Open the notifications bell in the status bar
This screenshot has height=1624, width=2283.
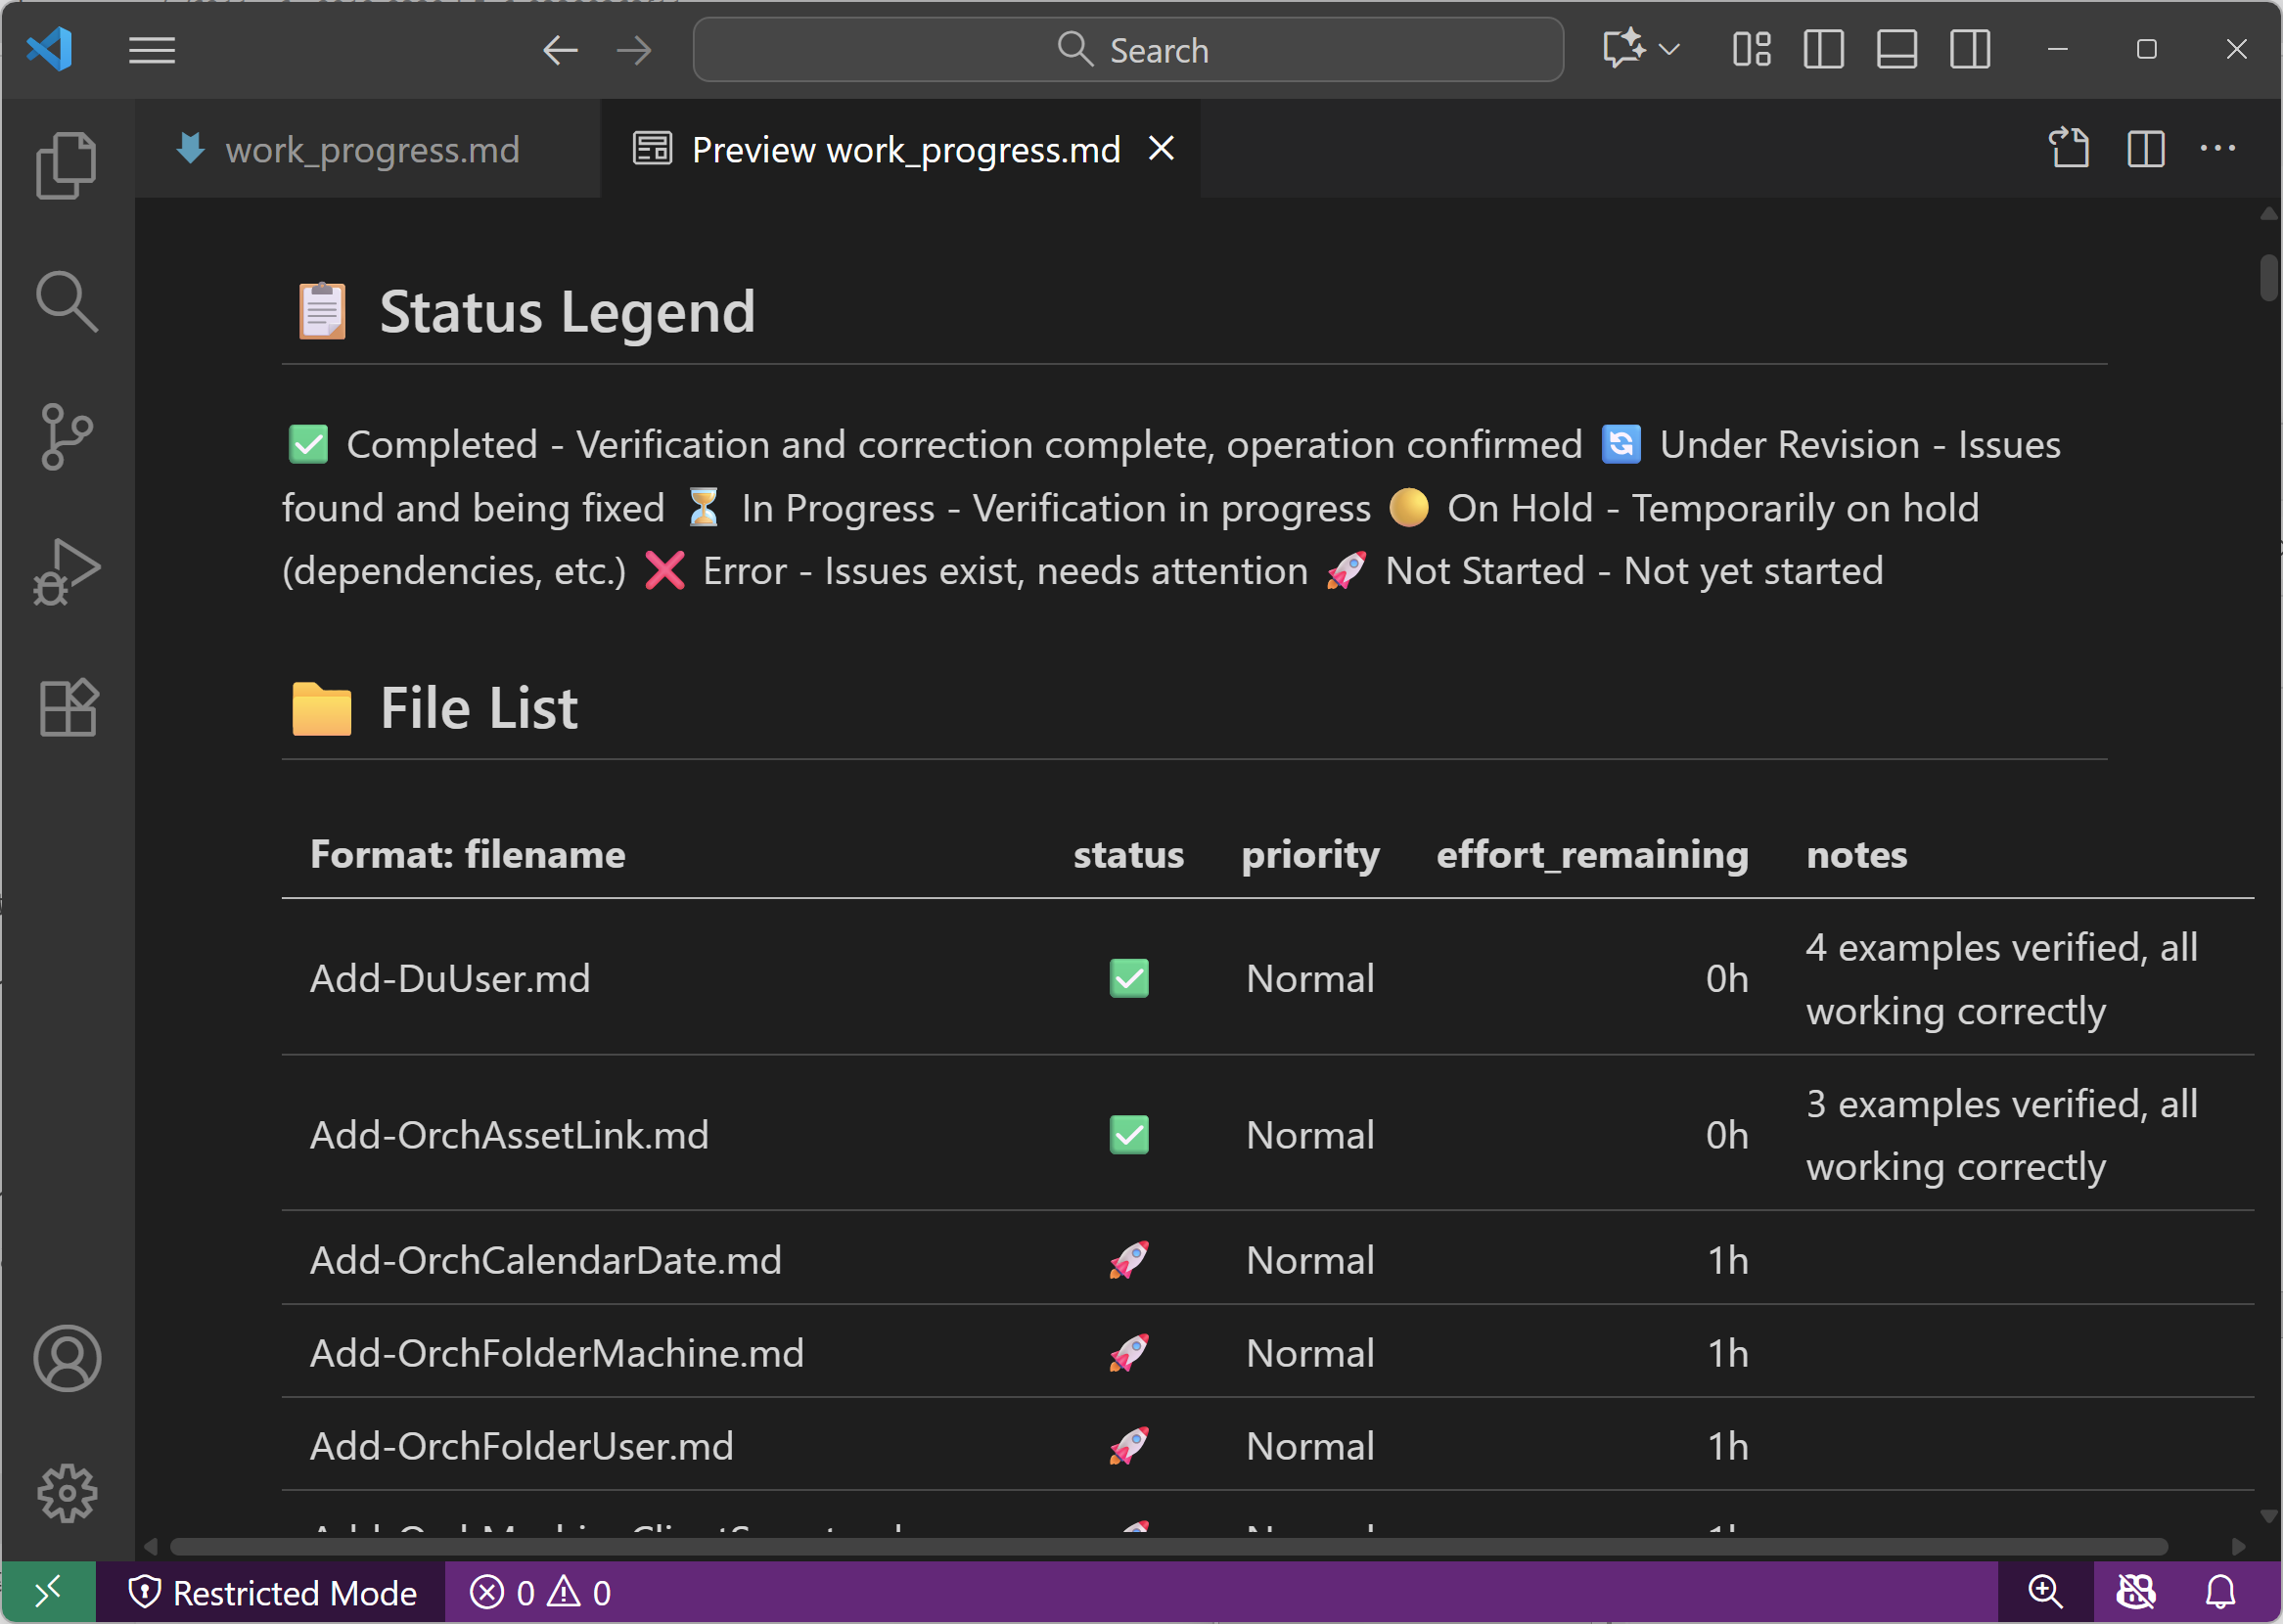coord(2218,1592)
